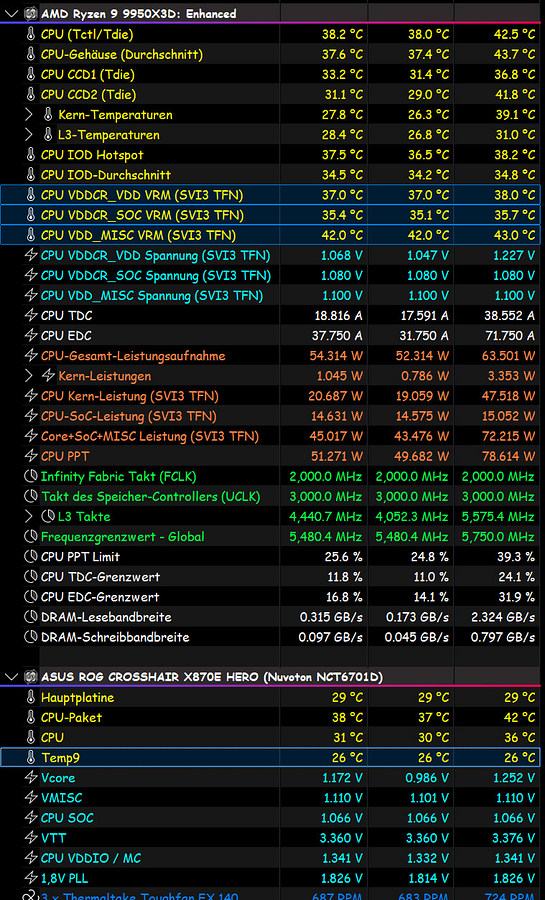Select the CPU VDD_MISC Spannung row

(272, 296)
